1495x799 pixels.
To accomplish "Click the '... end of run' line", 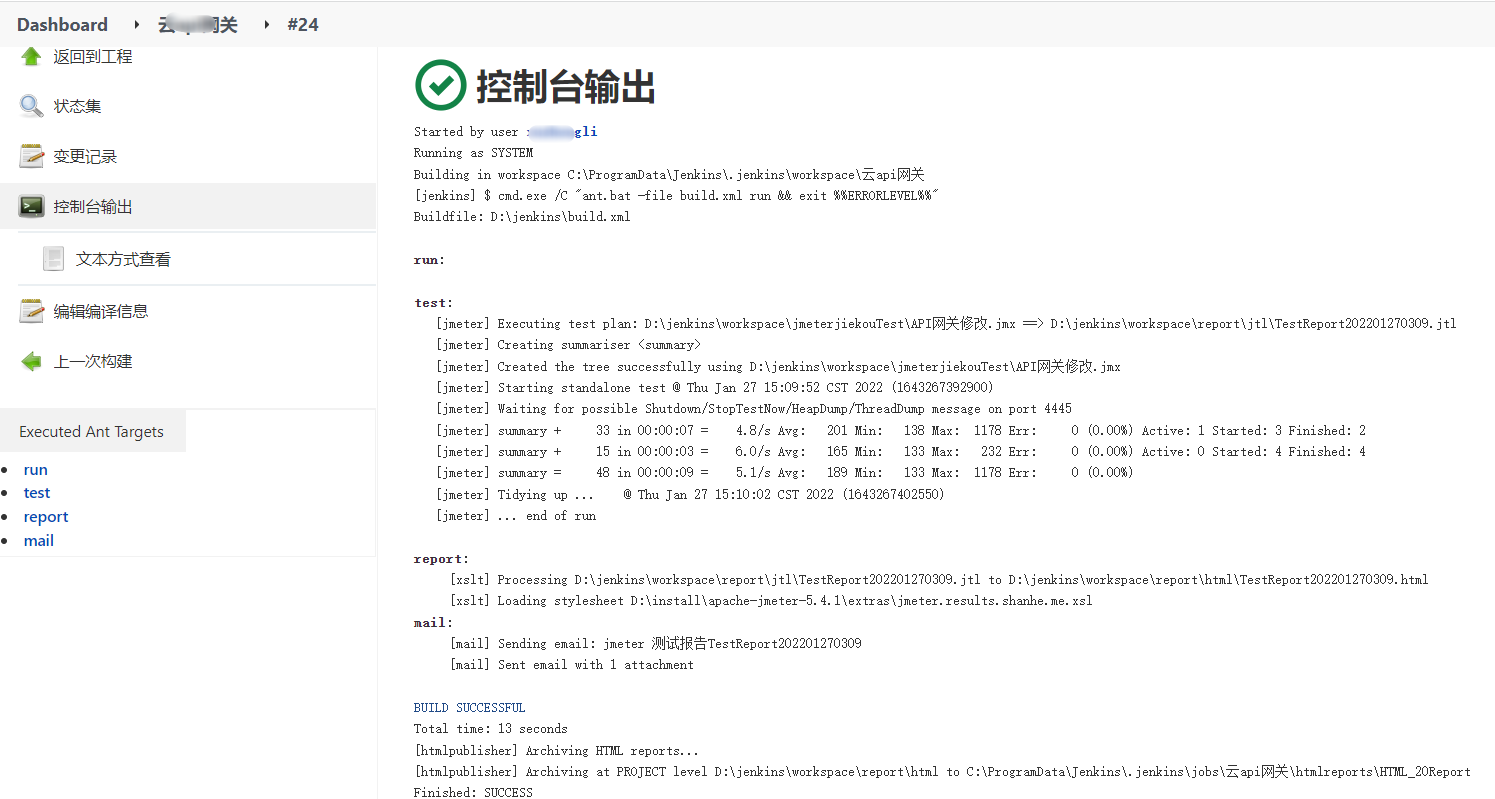I will [516, 515].
